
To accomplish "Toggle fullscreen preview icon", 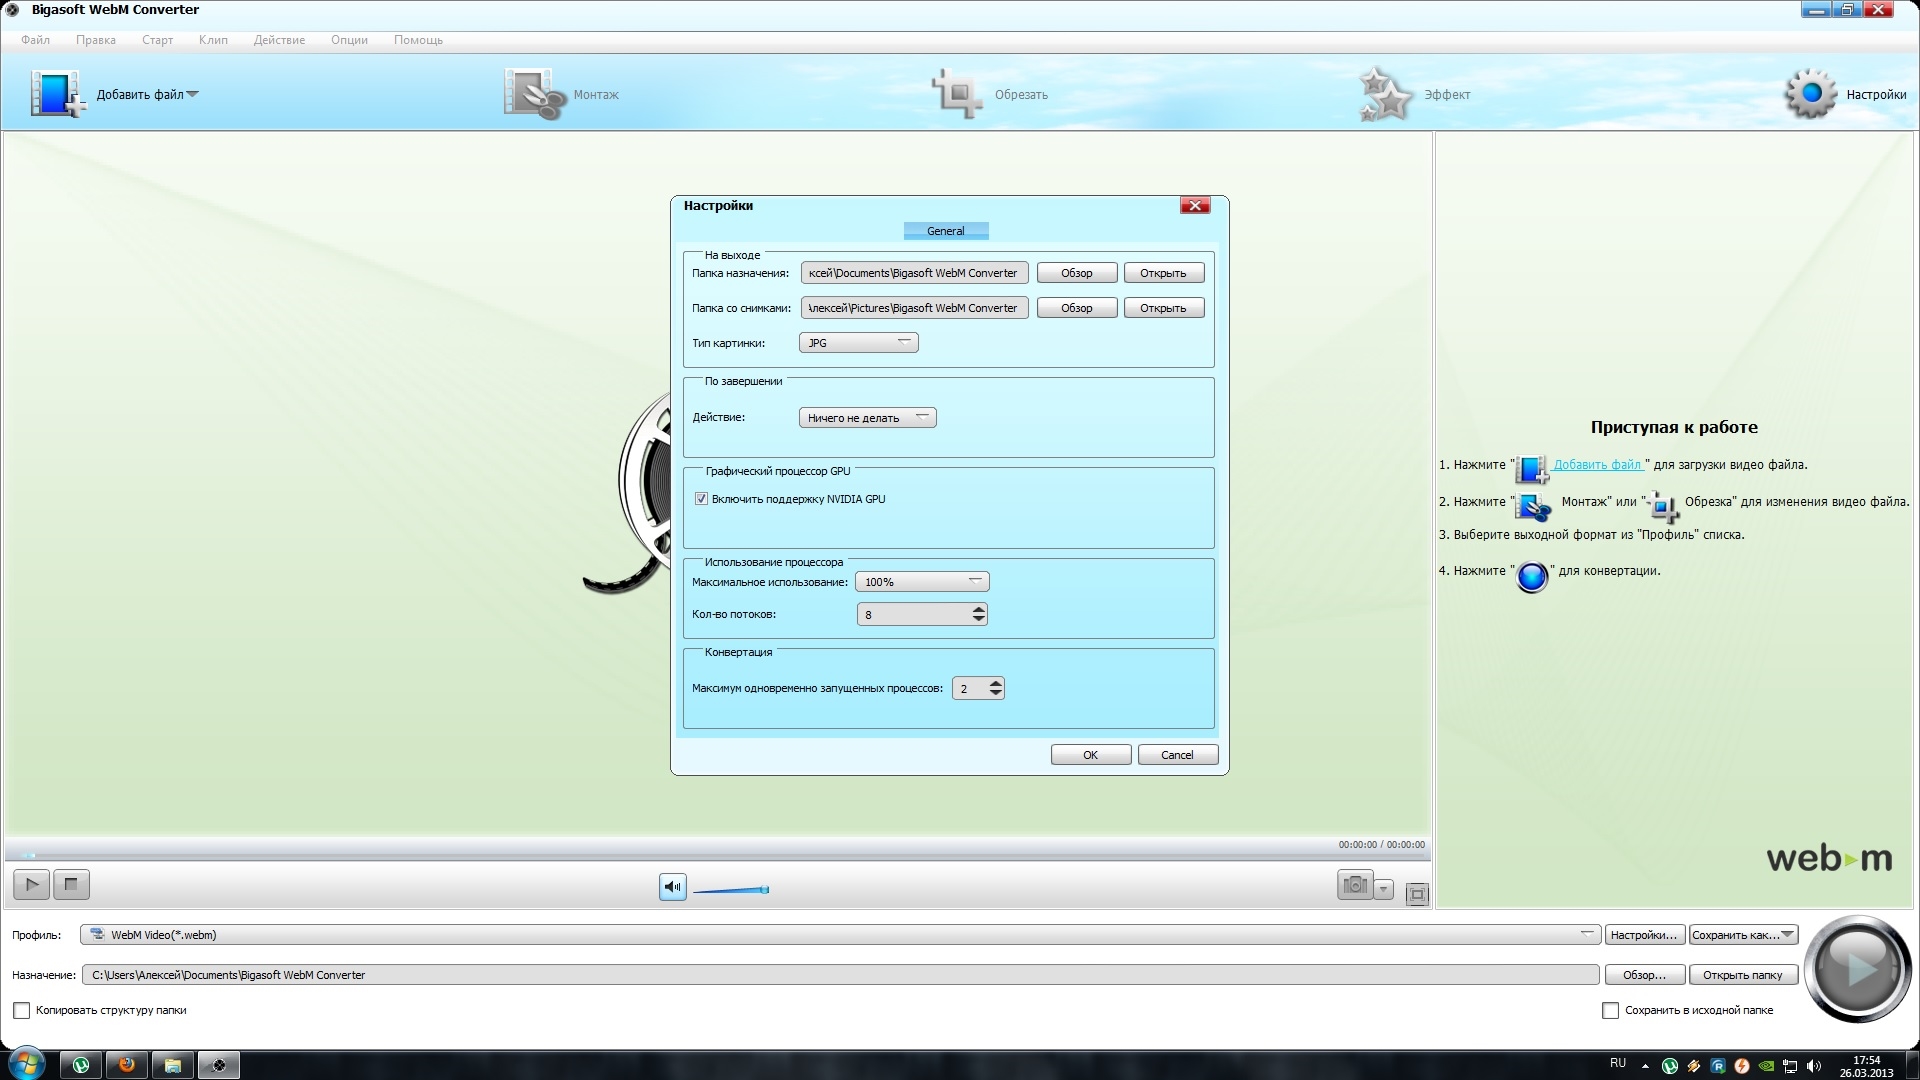I will 1417,894.
